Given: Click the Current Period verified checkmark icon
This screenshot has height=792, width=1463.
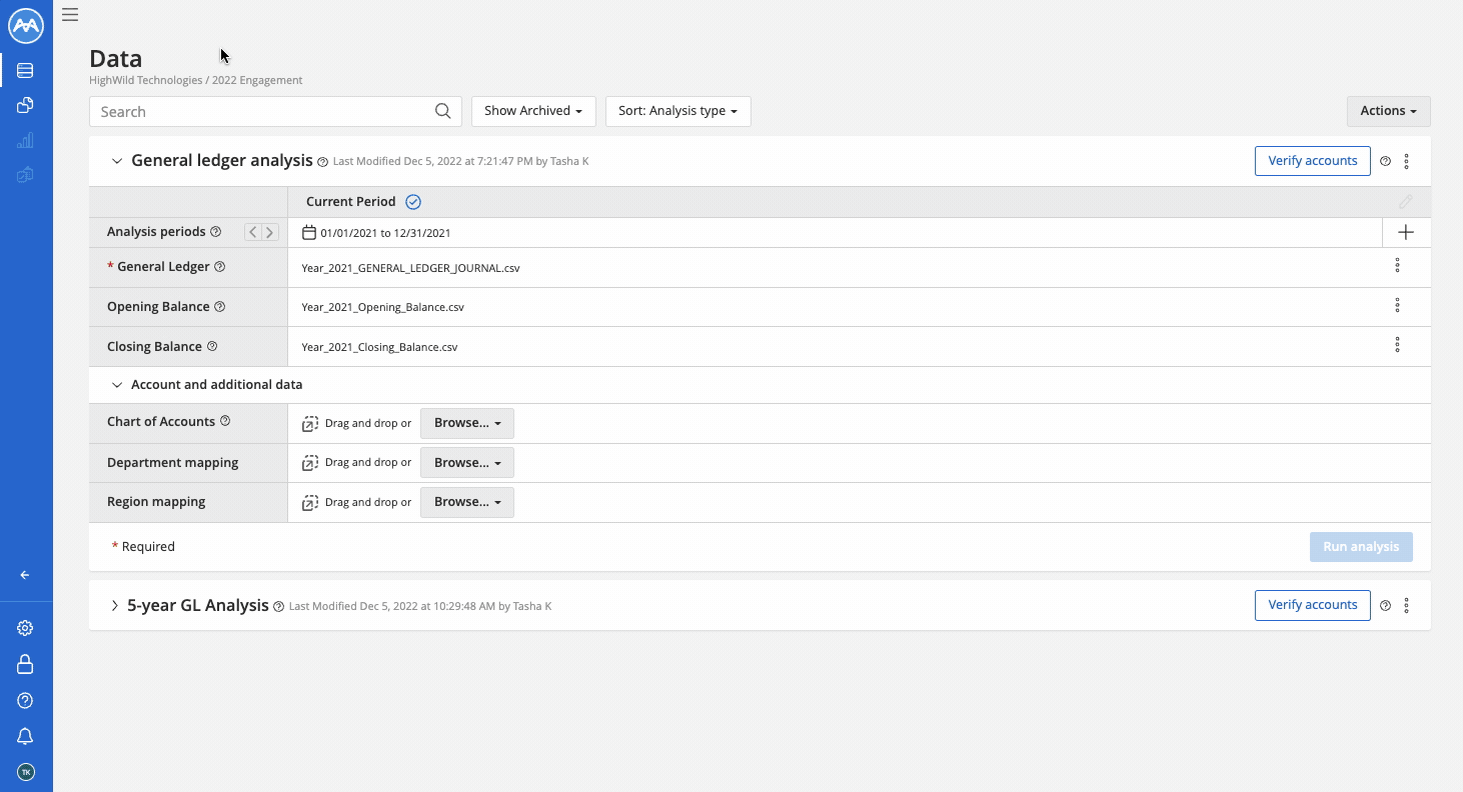Looking at the screenshot, I should tap(413, 202).
